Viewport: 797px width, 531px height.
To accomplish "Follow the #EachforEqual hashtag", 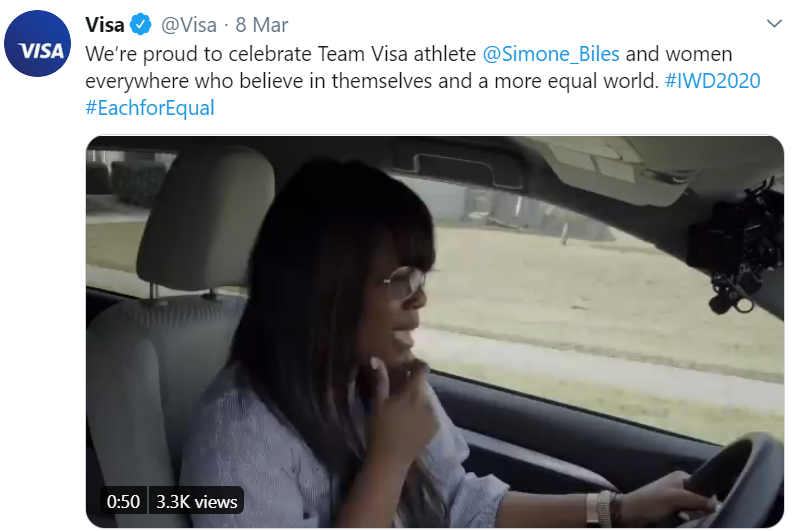I will click(150, 108).
